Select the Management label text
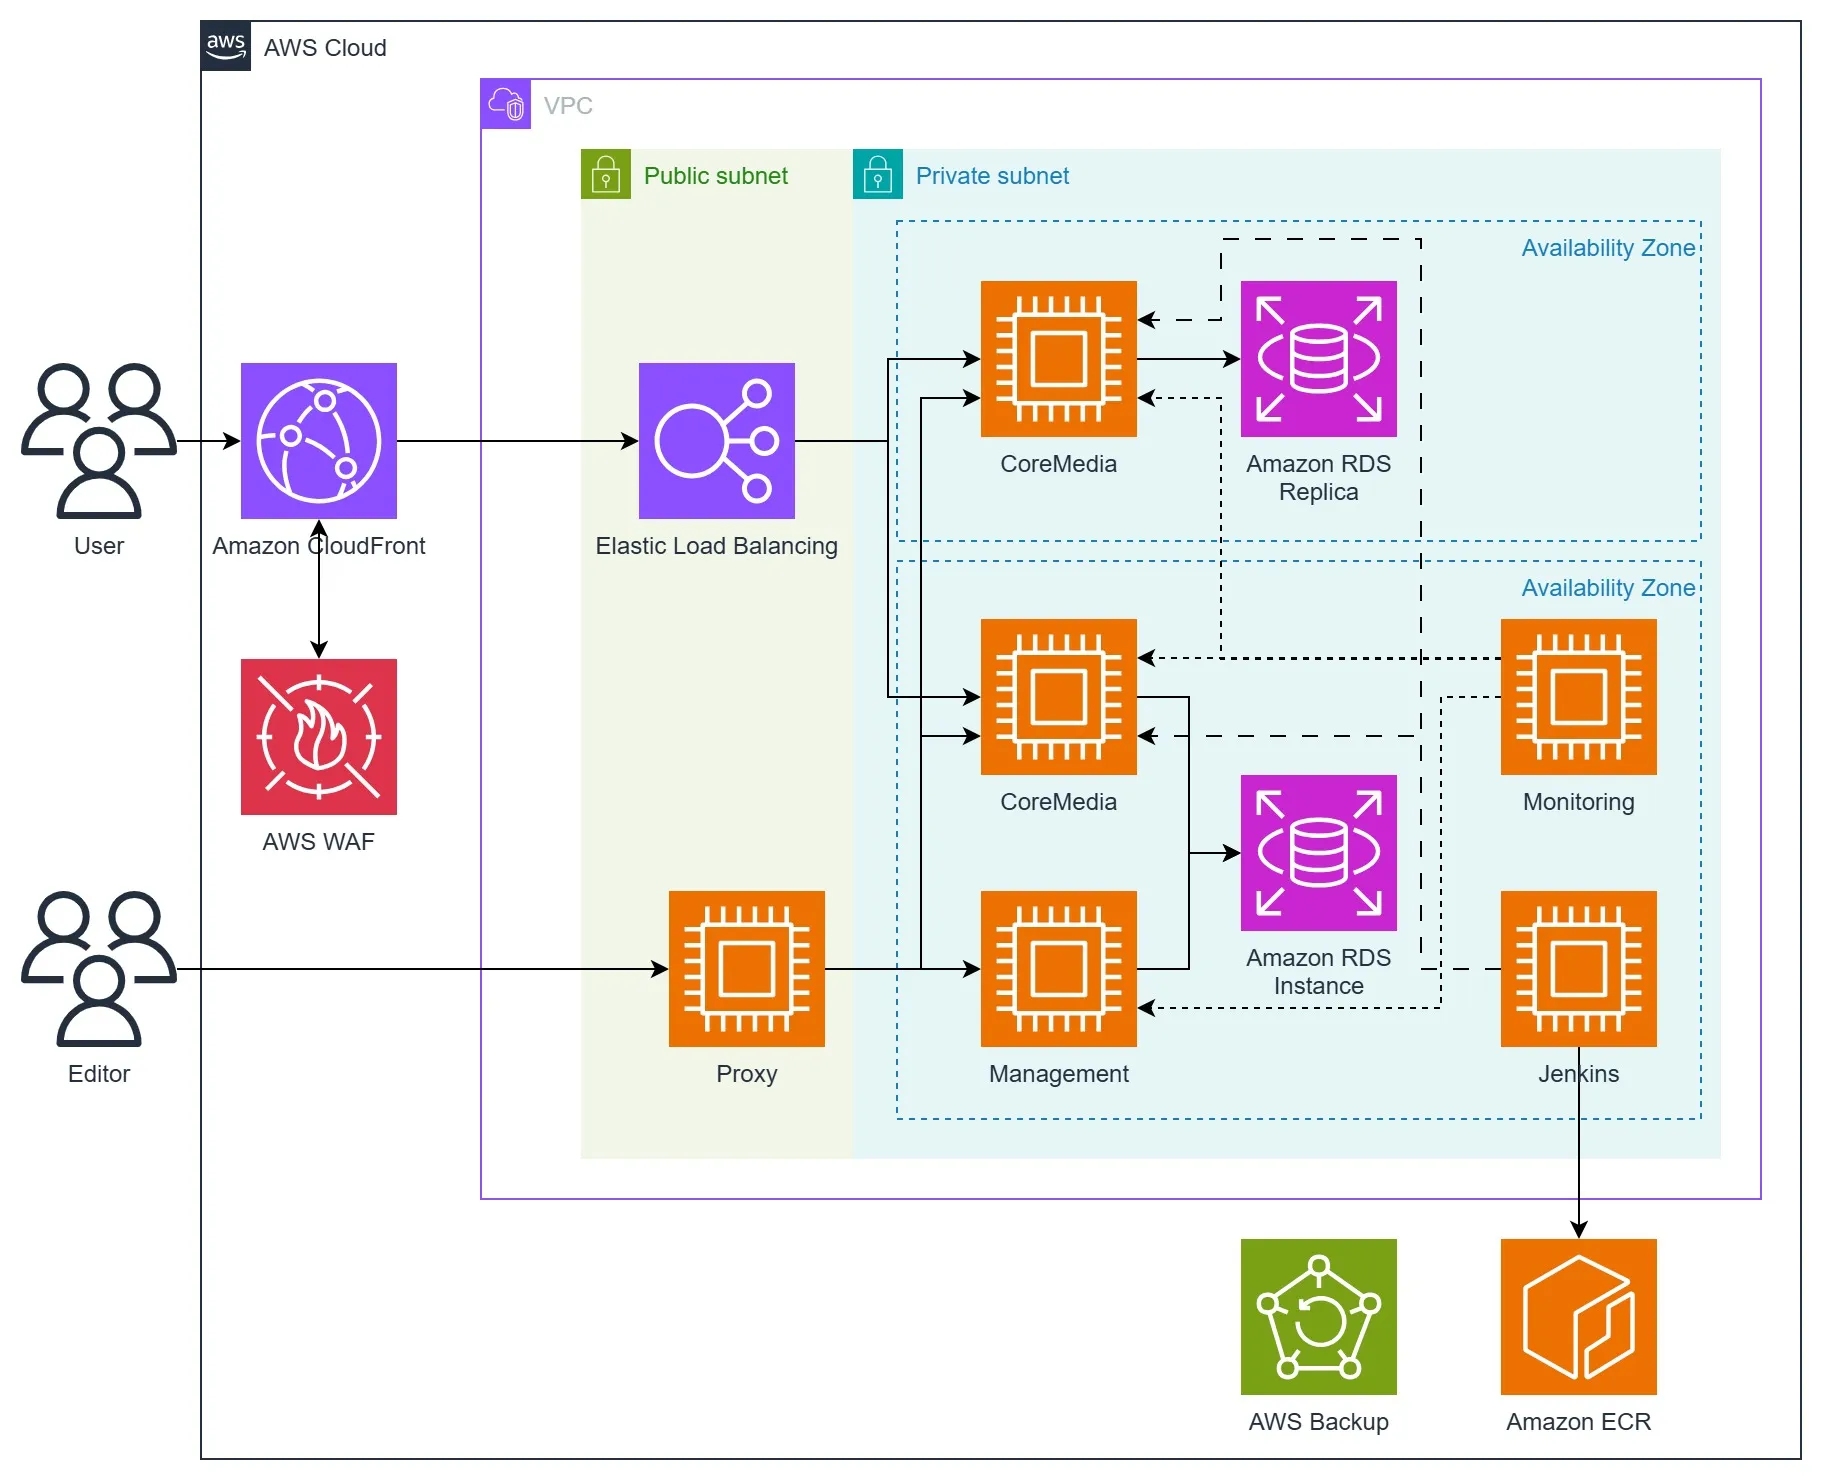The image size is (1822, 1480). coord(1059,1074)
